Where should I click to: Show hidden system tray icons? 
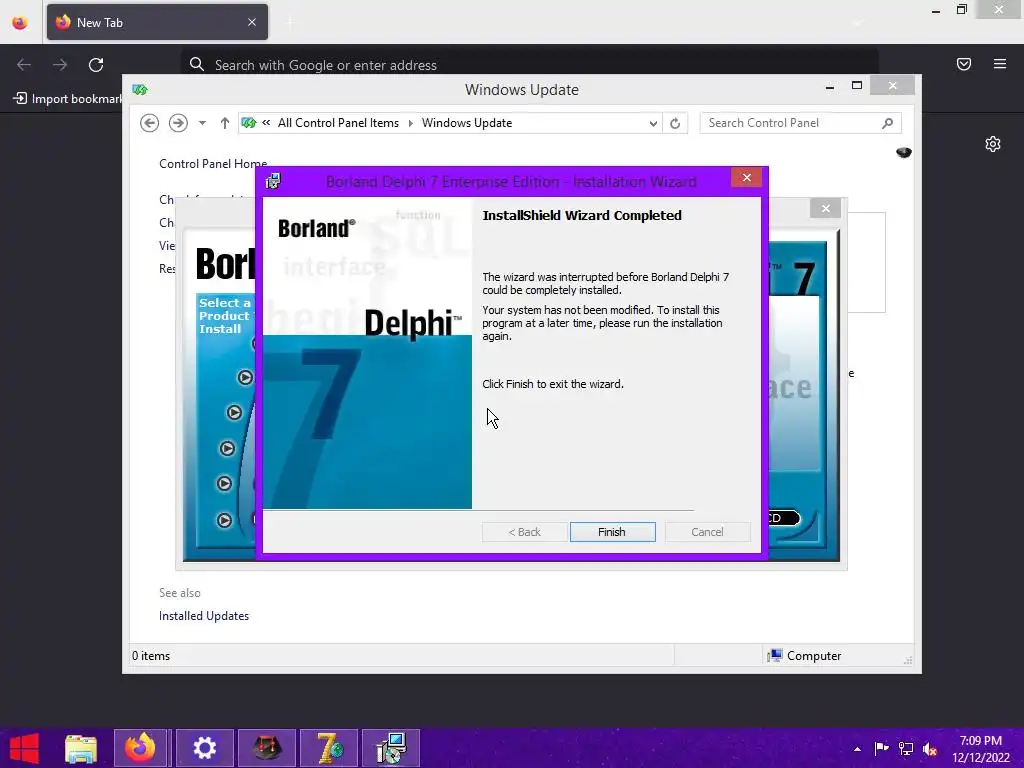[x=857, y=749]
